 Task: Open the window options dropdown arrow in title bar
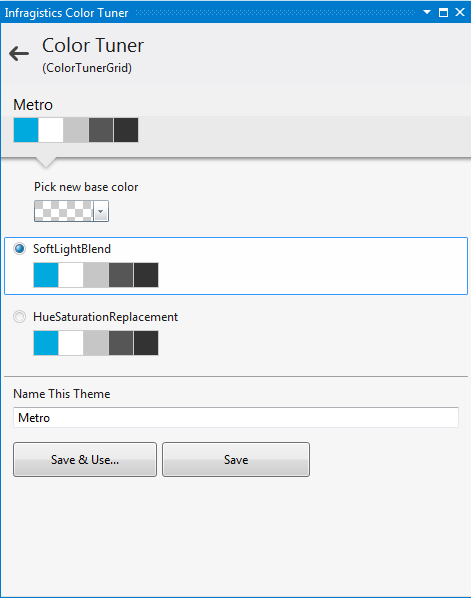[427, 13]
